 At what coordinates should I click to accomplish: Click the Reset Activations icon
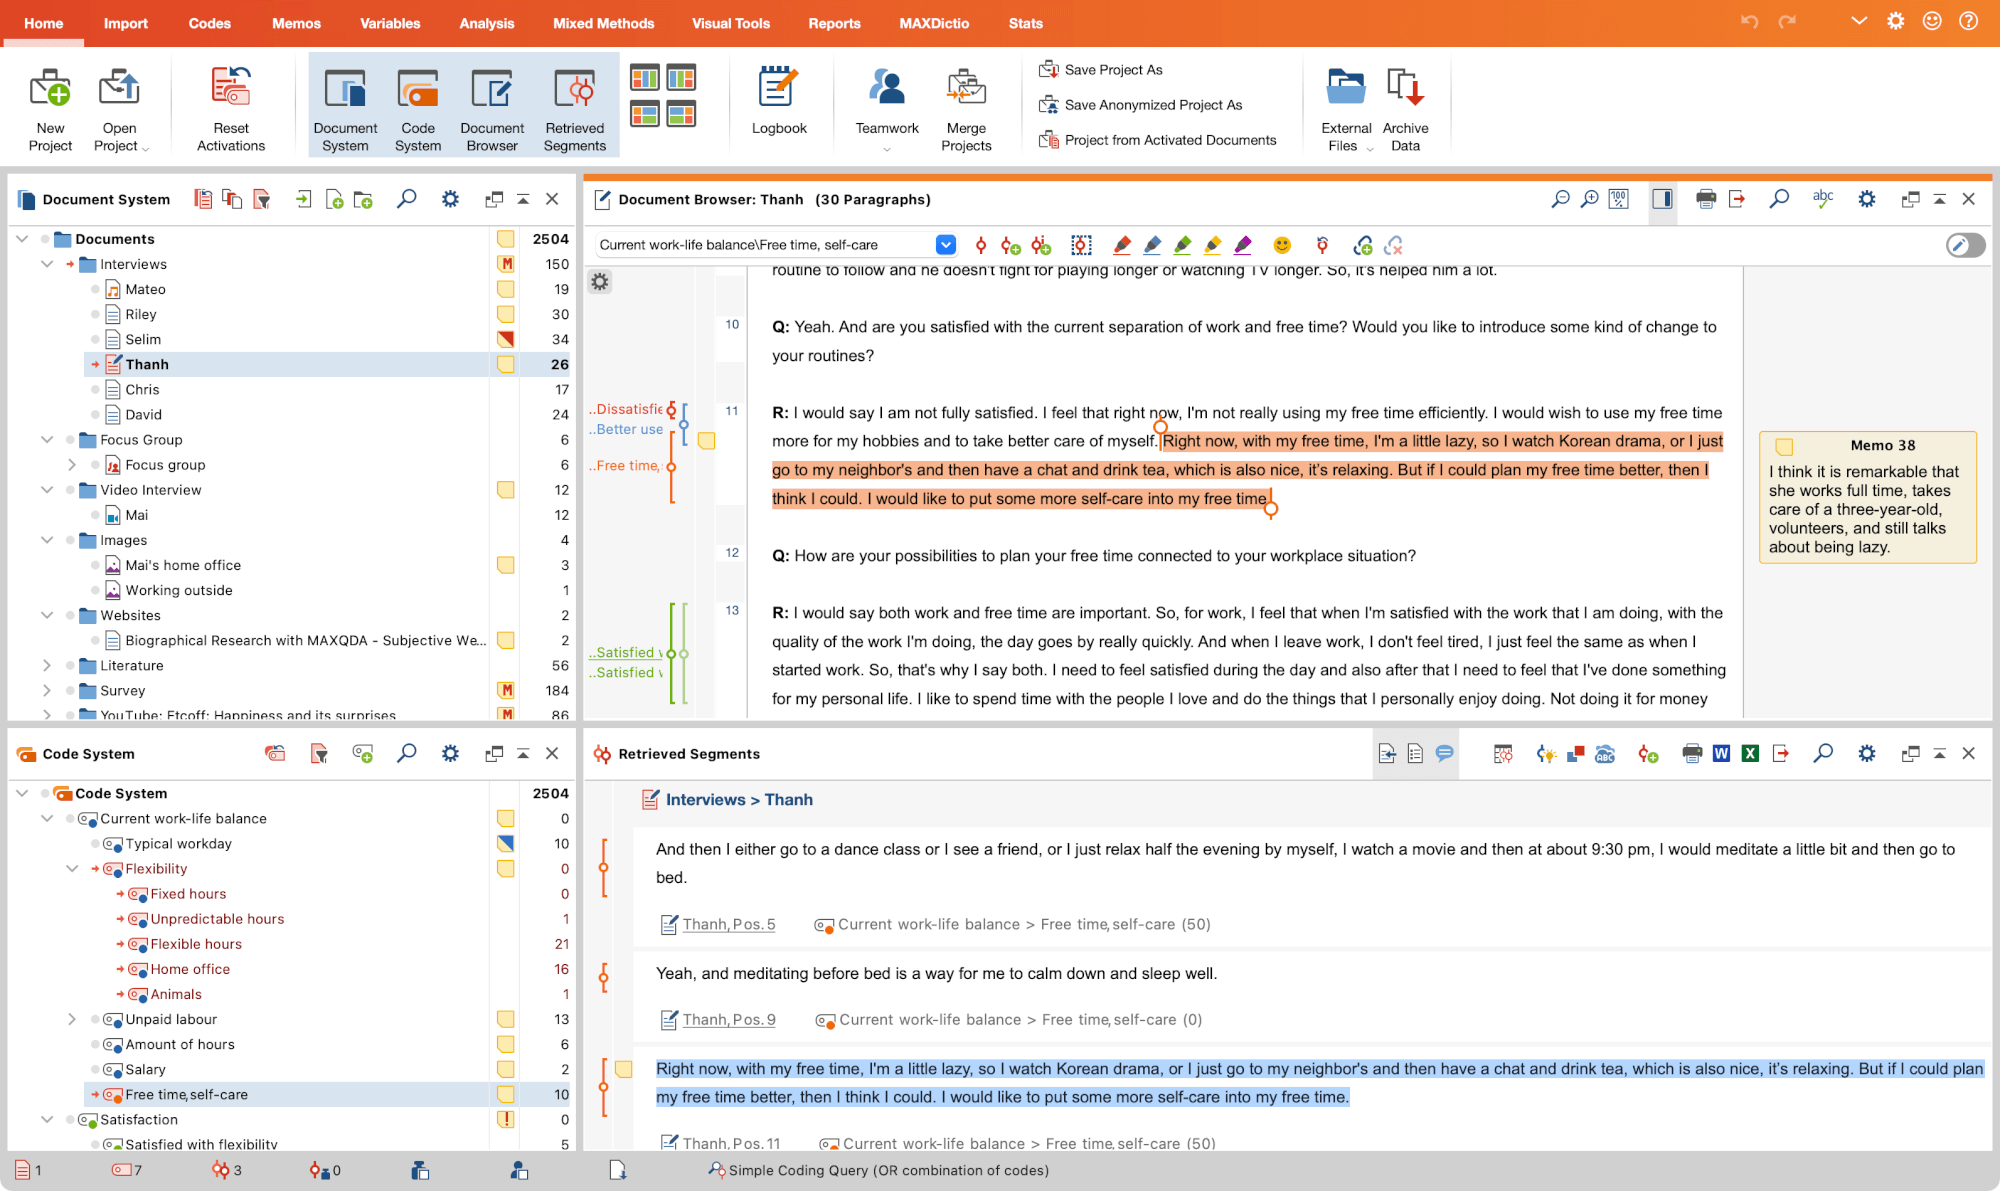pos(231,88)
